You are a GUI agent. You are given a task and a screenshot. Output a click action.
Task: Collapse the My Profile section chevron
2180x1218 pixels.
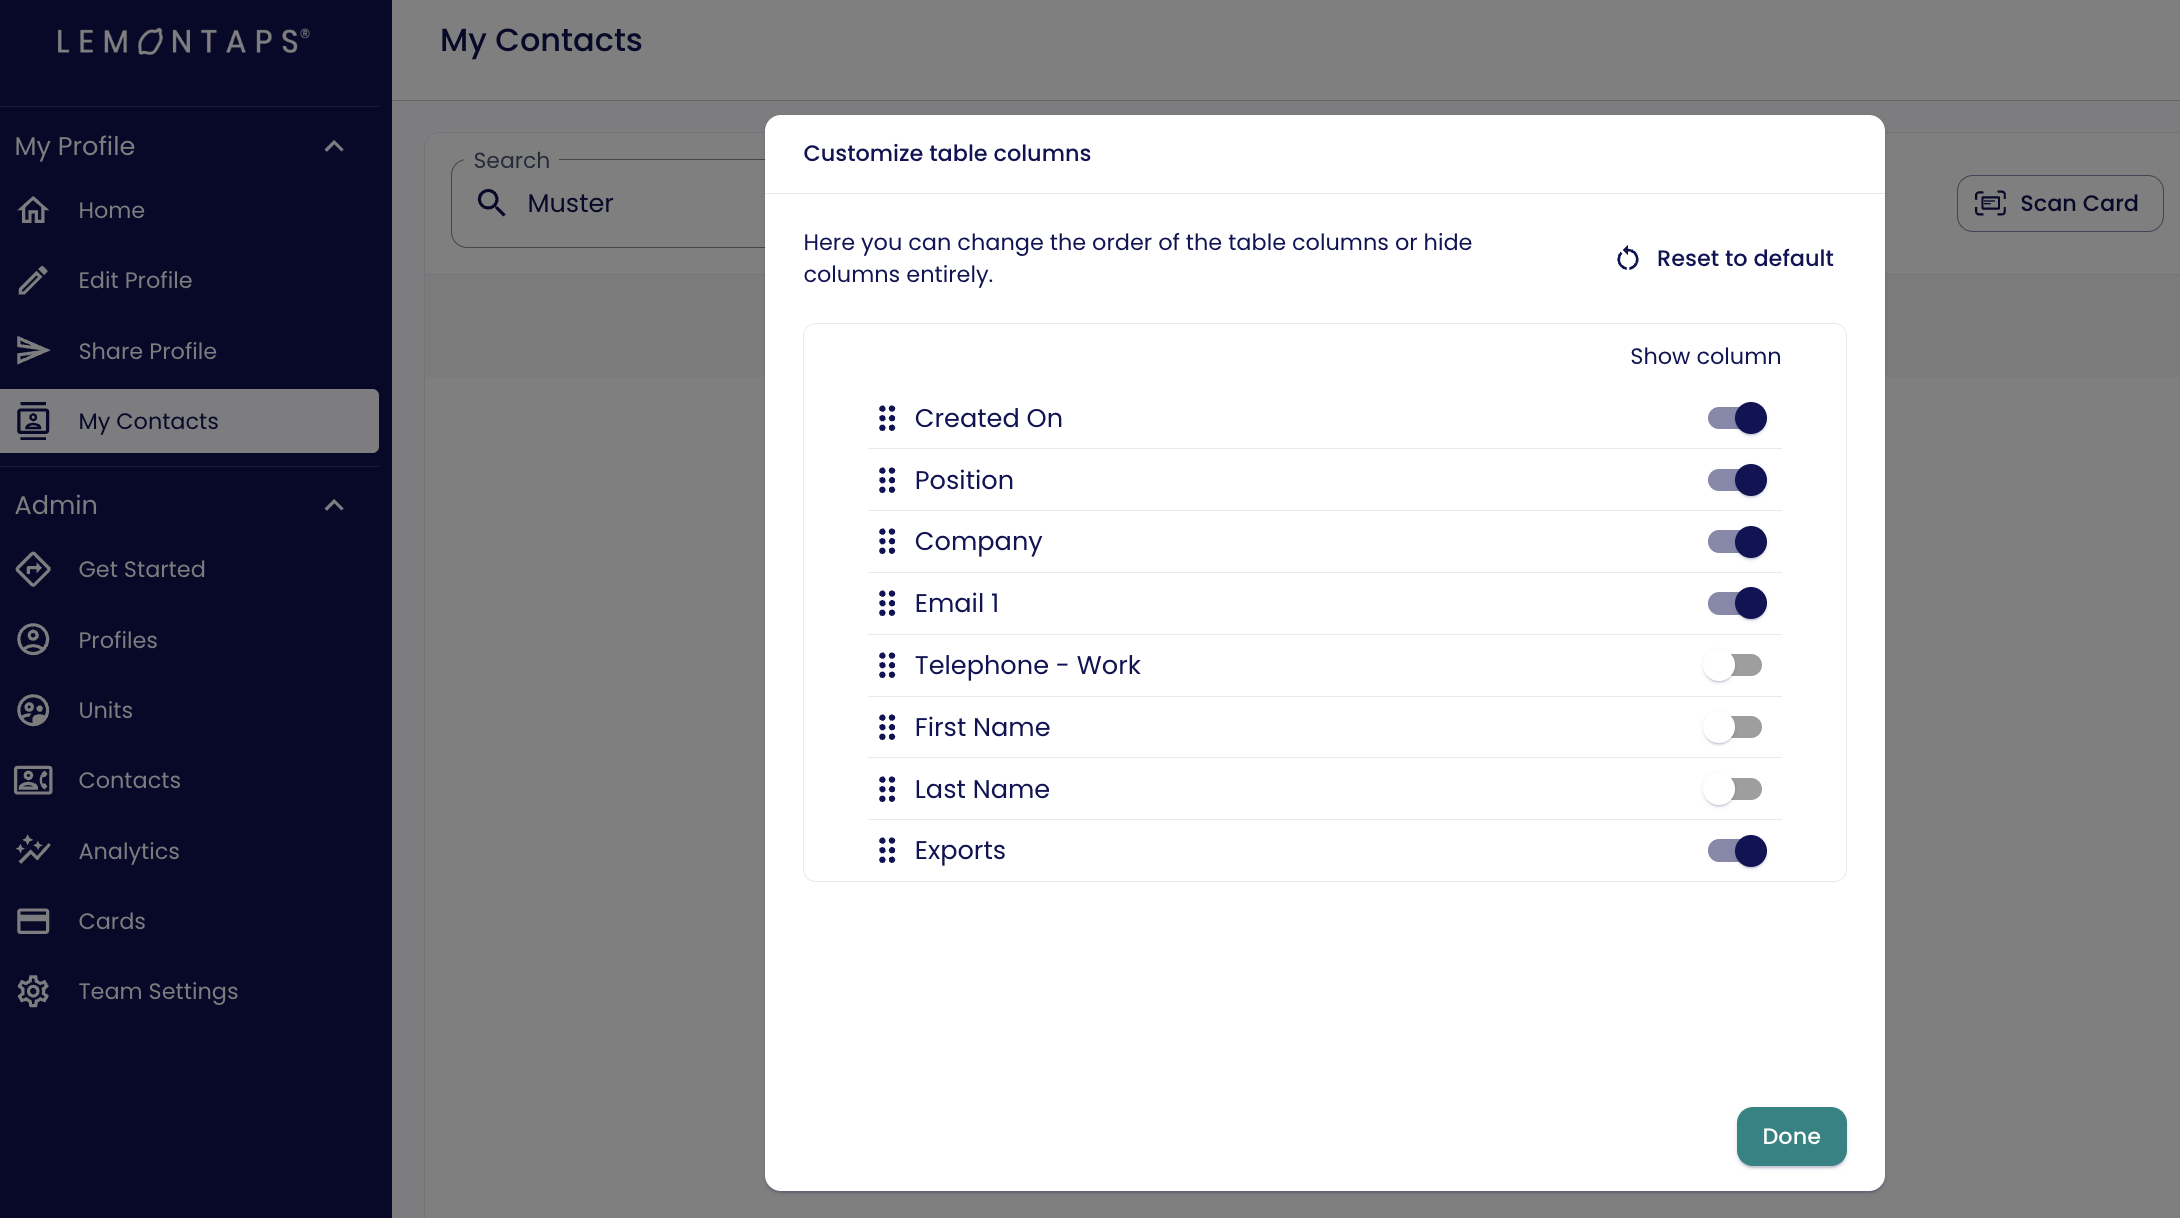pyautogui.click(x=334, y=146)
